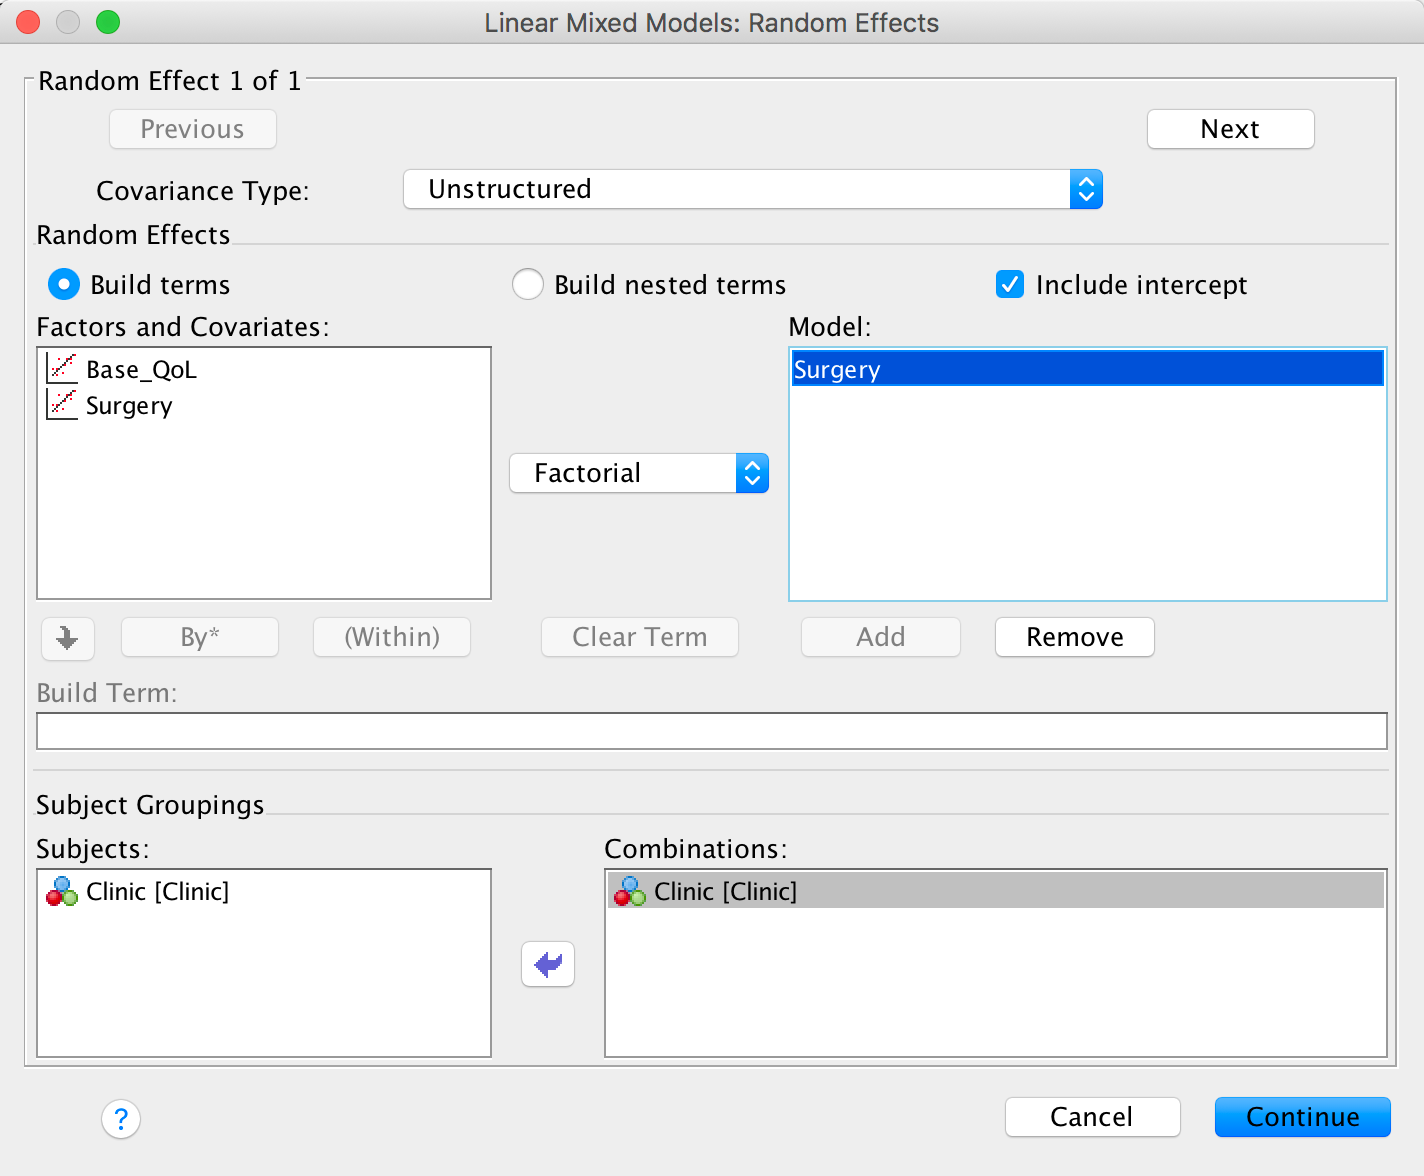Screen dimensions: 1424x1176
Task: Uncheck the Include intercept checkbox
Action: pyautogui.click(x=1010, y=285)
